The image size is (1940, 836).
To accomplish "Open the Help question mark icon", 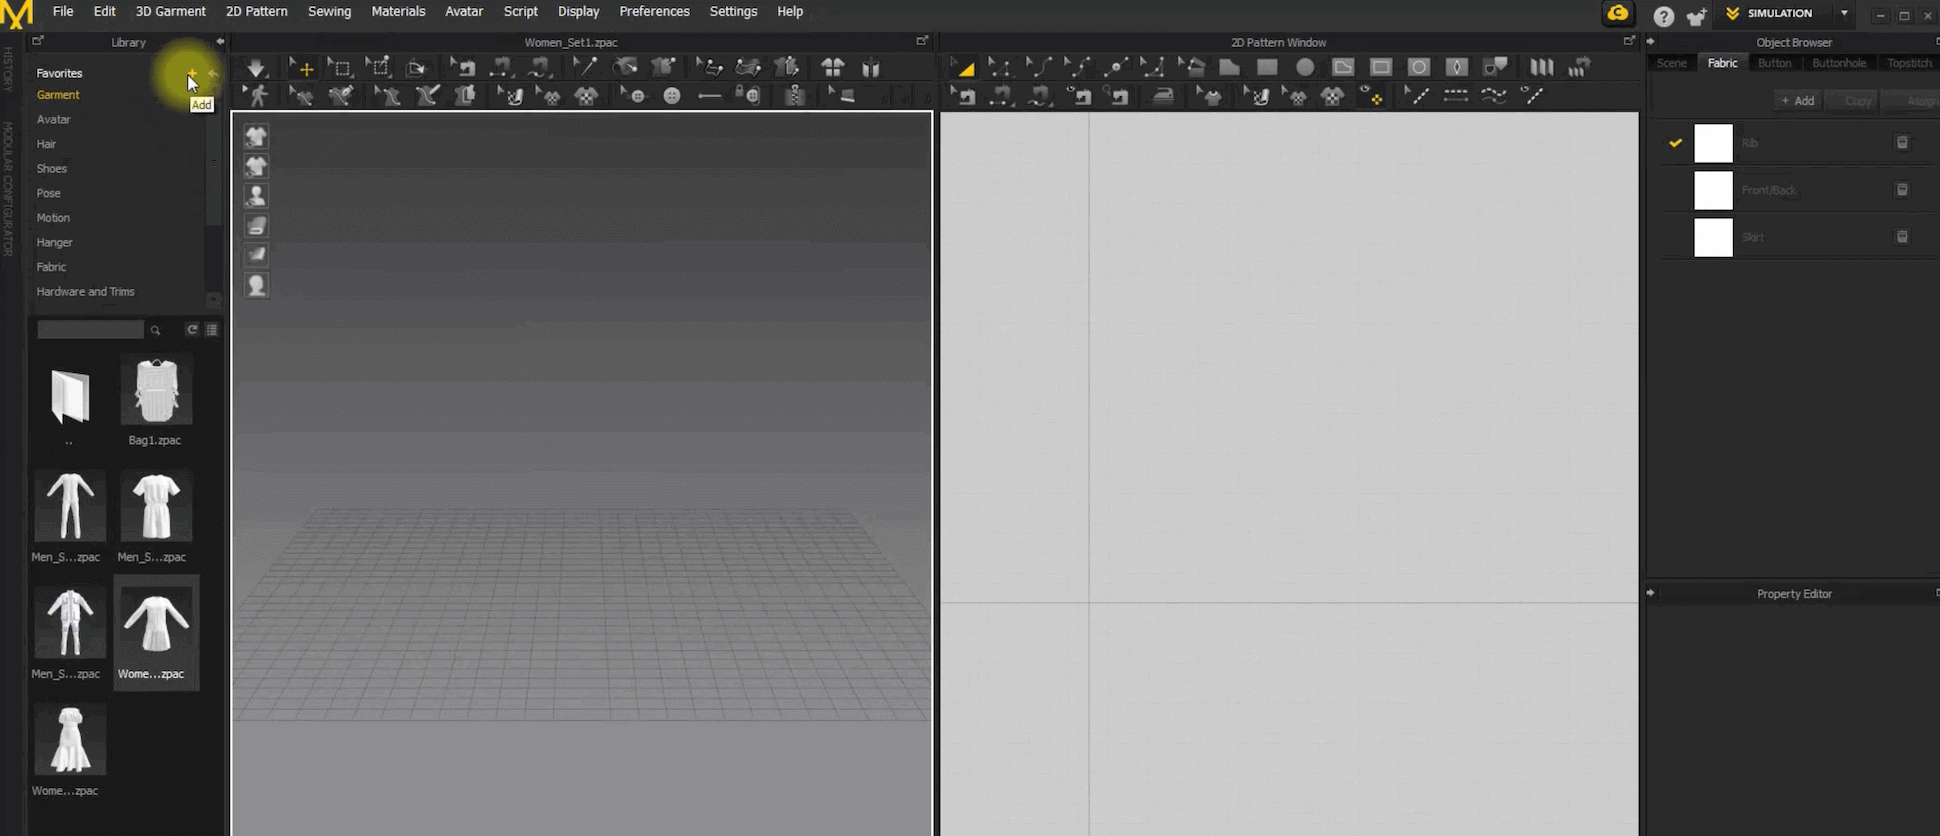I will coord(1663,16).
